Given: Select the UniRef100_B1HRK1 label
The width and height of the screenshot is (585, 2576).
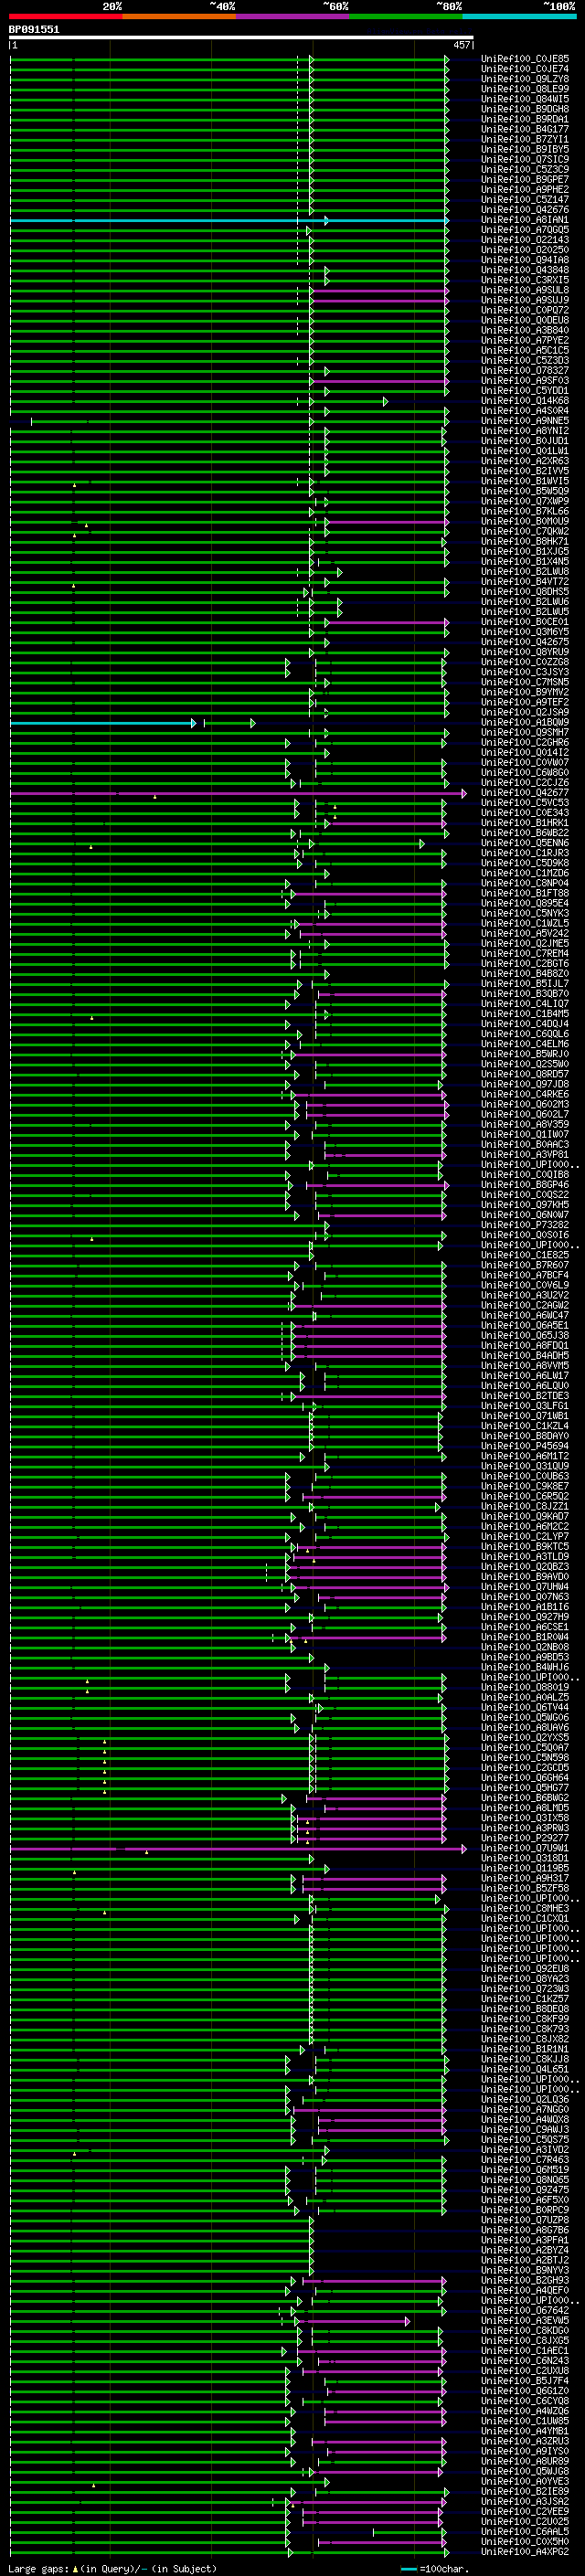Looking at the screenshot, I should 525,823.
